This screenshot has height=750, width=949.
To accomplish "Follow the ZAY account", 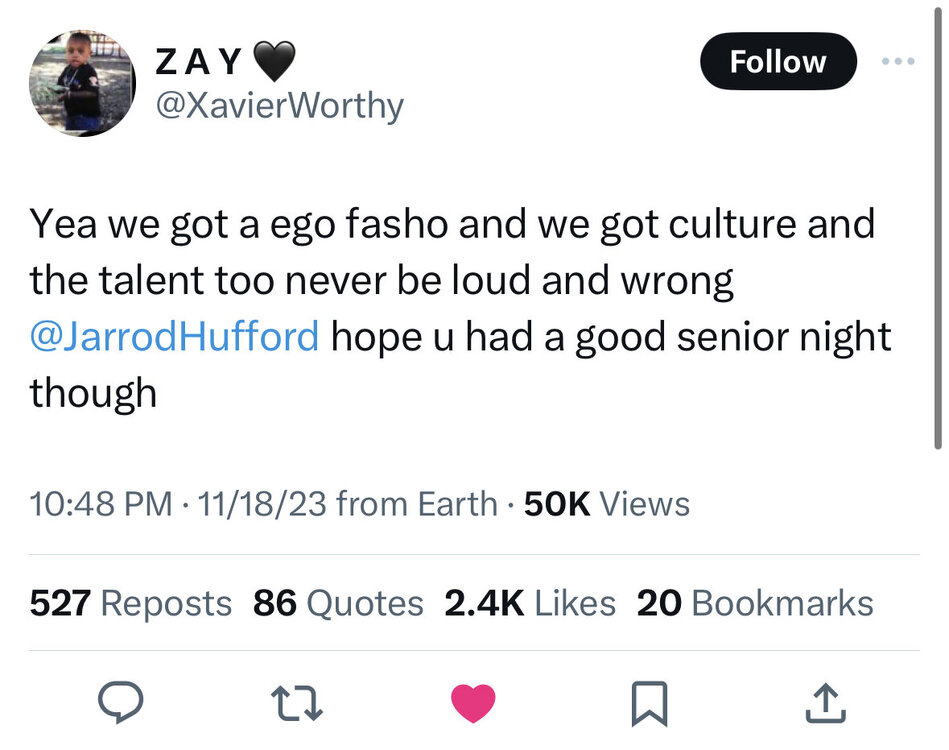I will [778, 62].
